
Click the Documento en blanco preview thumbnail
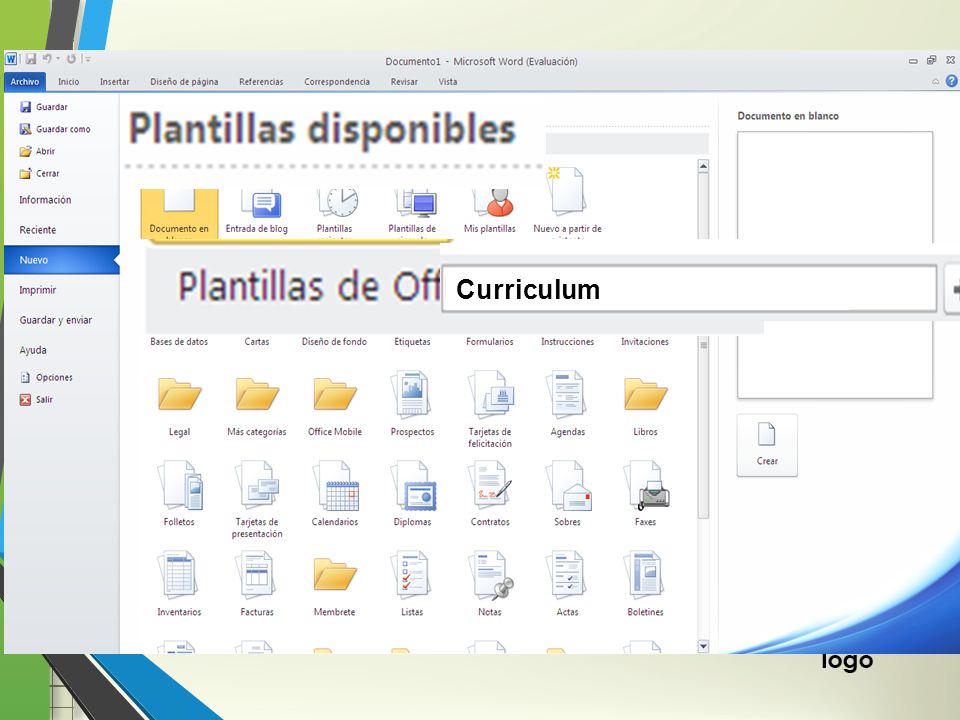click(835, 265)
